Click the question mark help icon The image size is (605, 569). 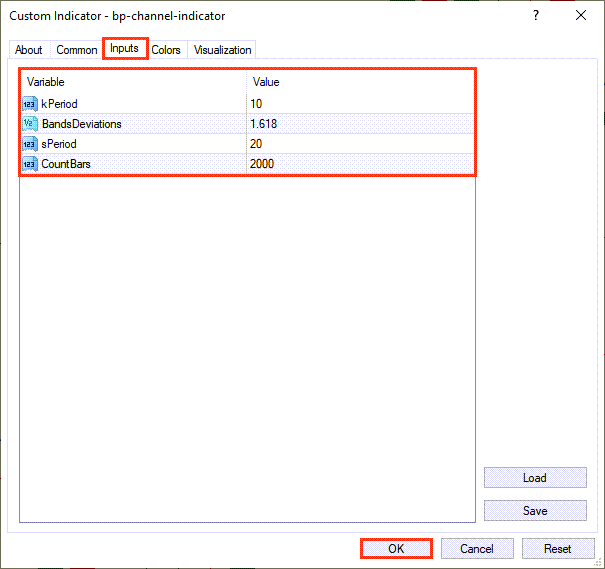coord(536,15)
